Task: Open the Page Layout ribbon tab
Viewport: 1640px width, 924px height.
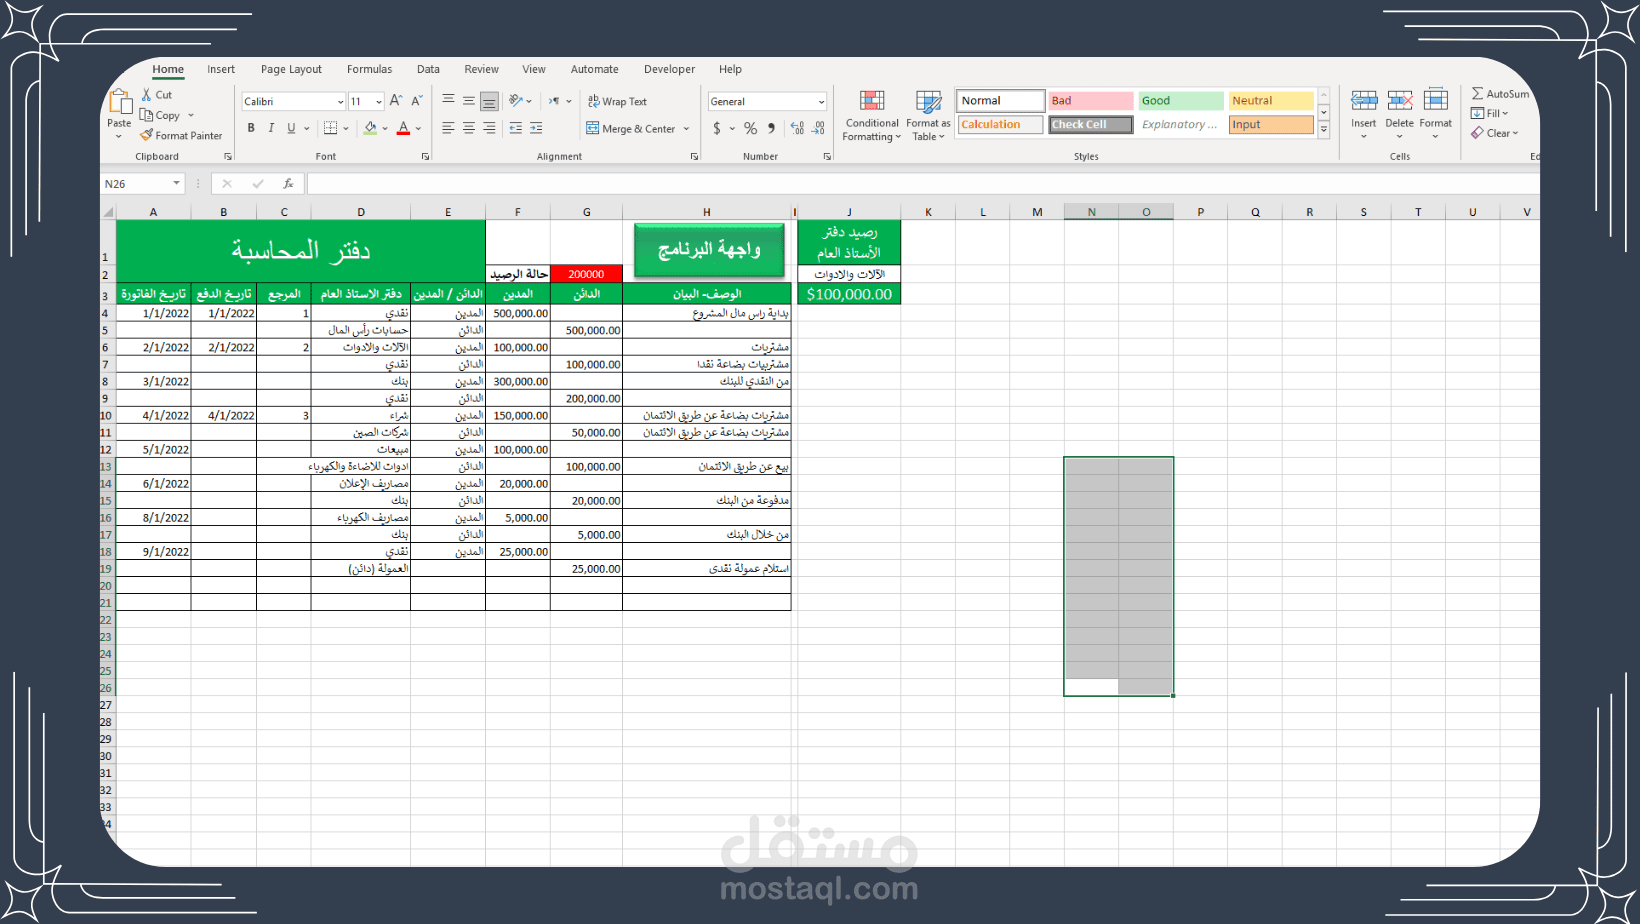Action: 291,69
